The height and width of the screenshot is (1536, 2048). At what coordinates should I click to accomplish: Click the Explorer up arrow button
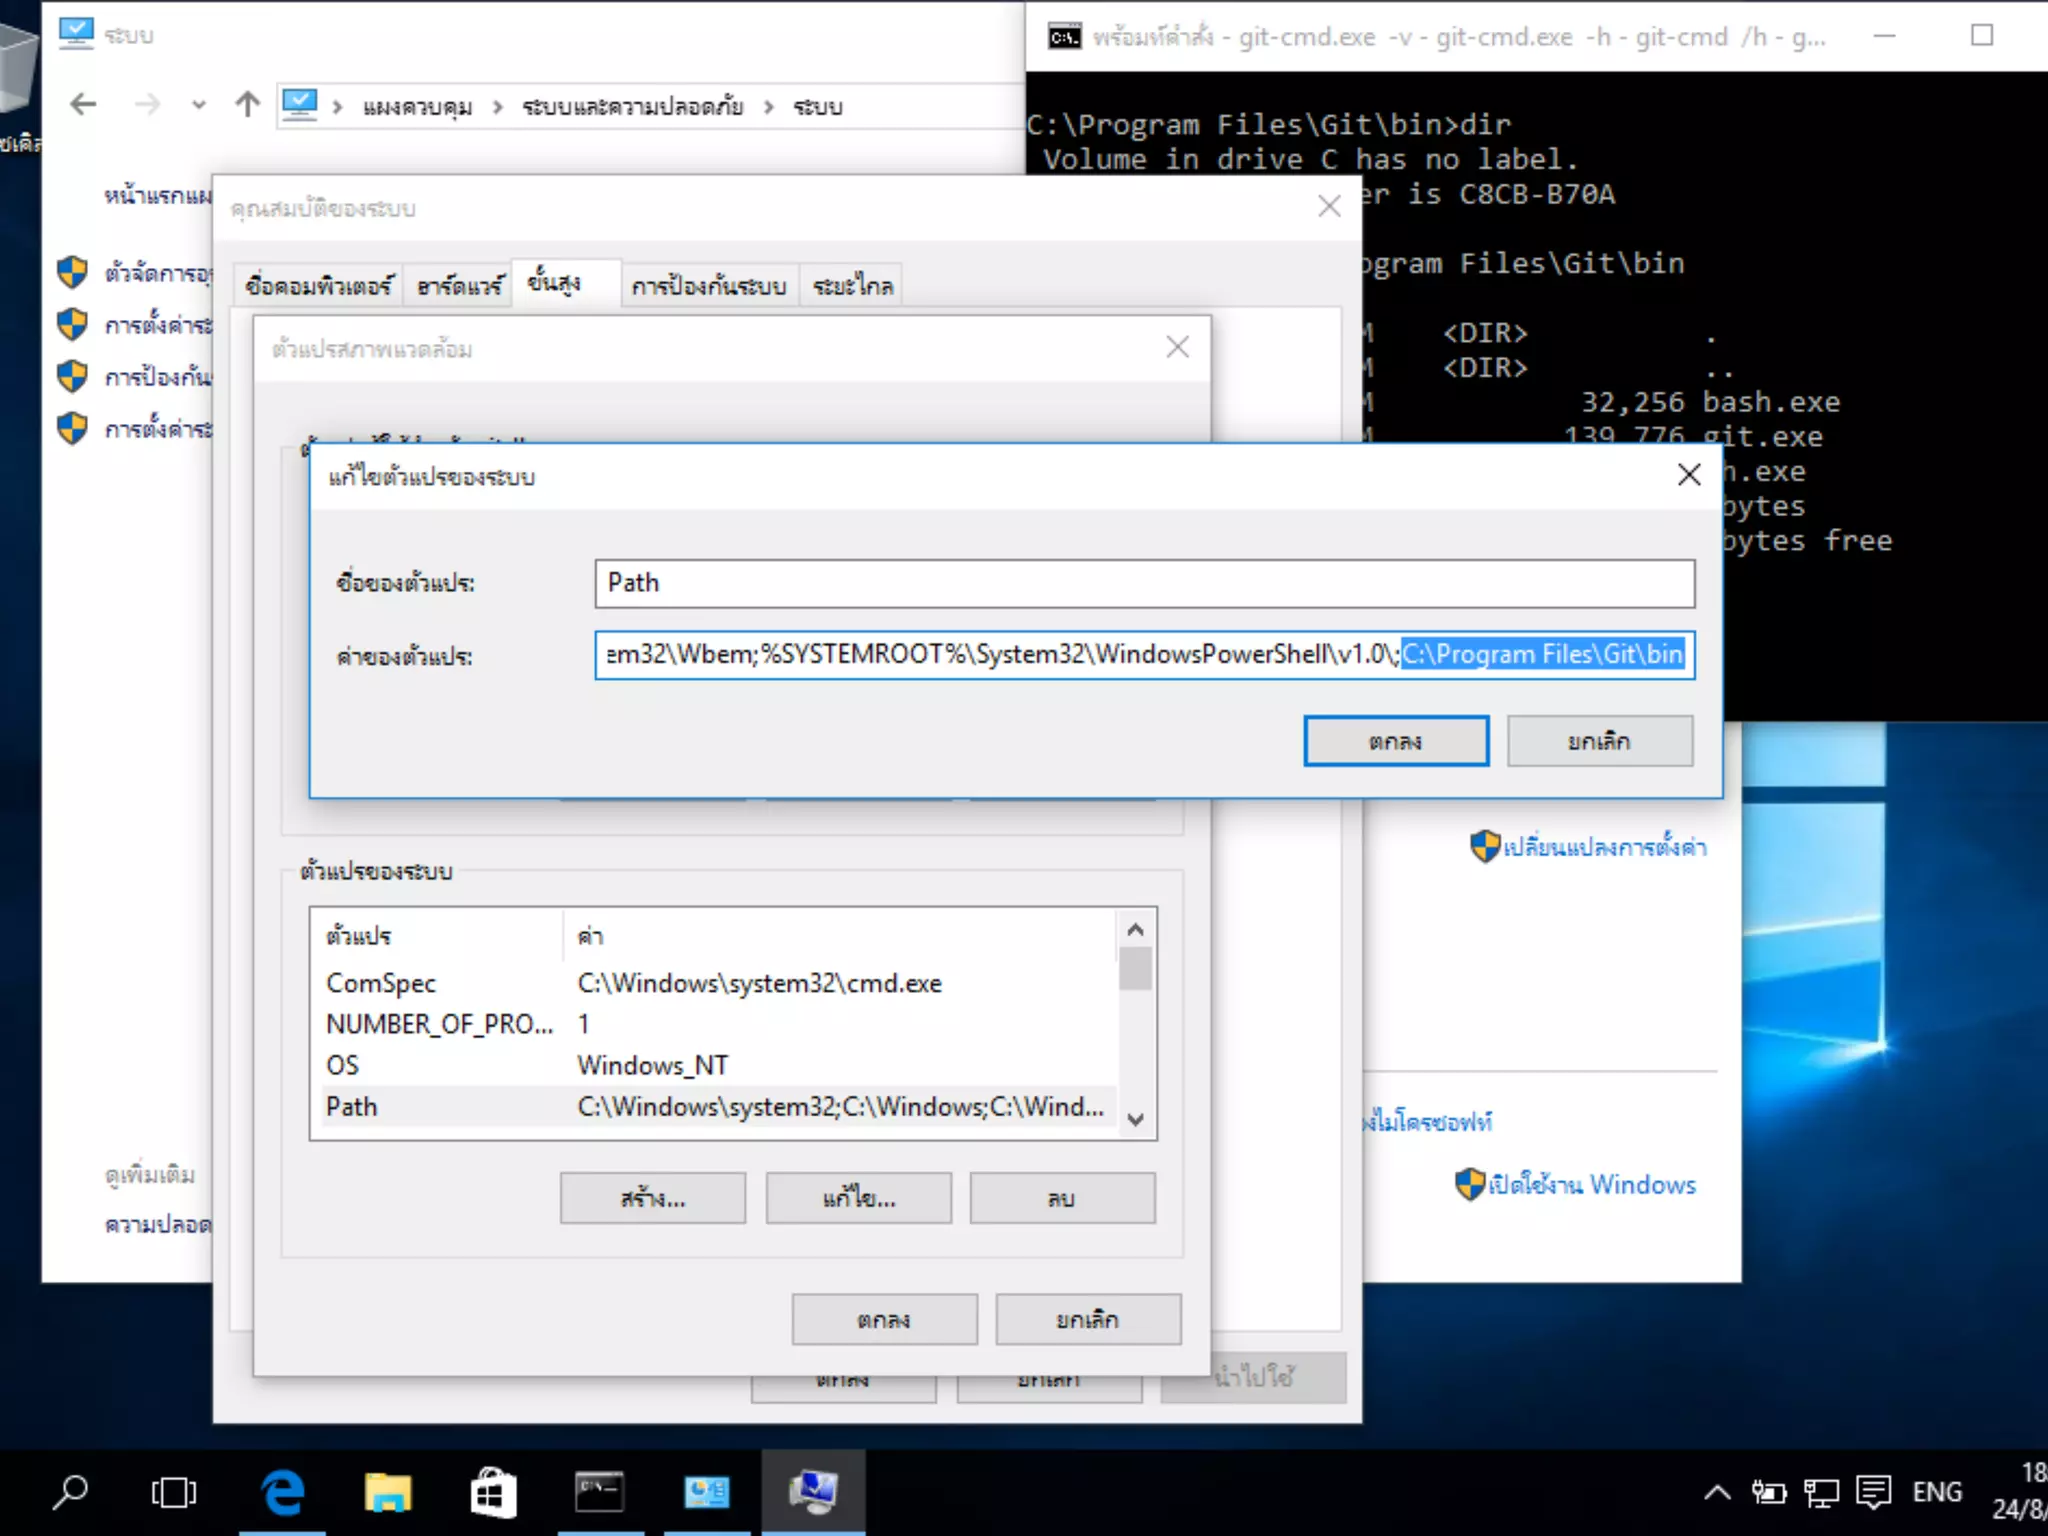[247, 104]
